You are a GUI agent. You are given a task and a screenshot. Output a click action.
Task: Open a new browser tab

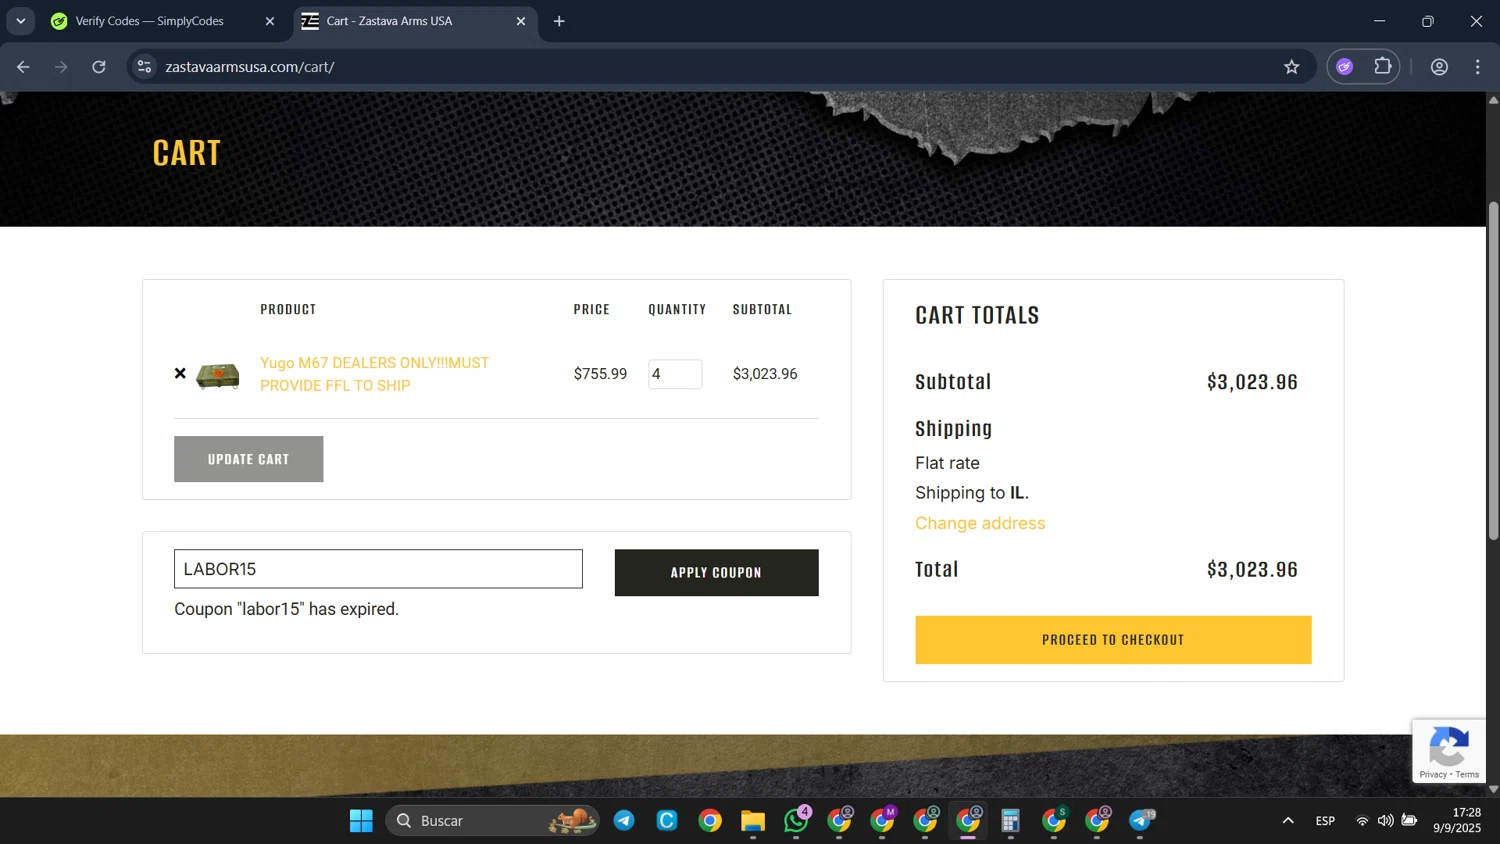[559, 21]
